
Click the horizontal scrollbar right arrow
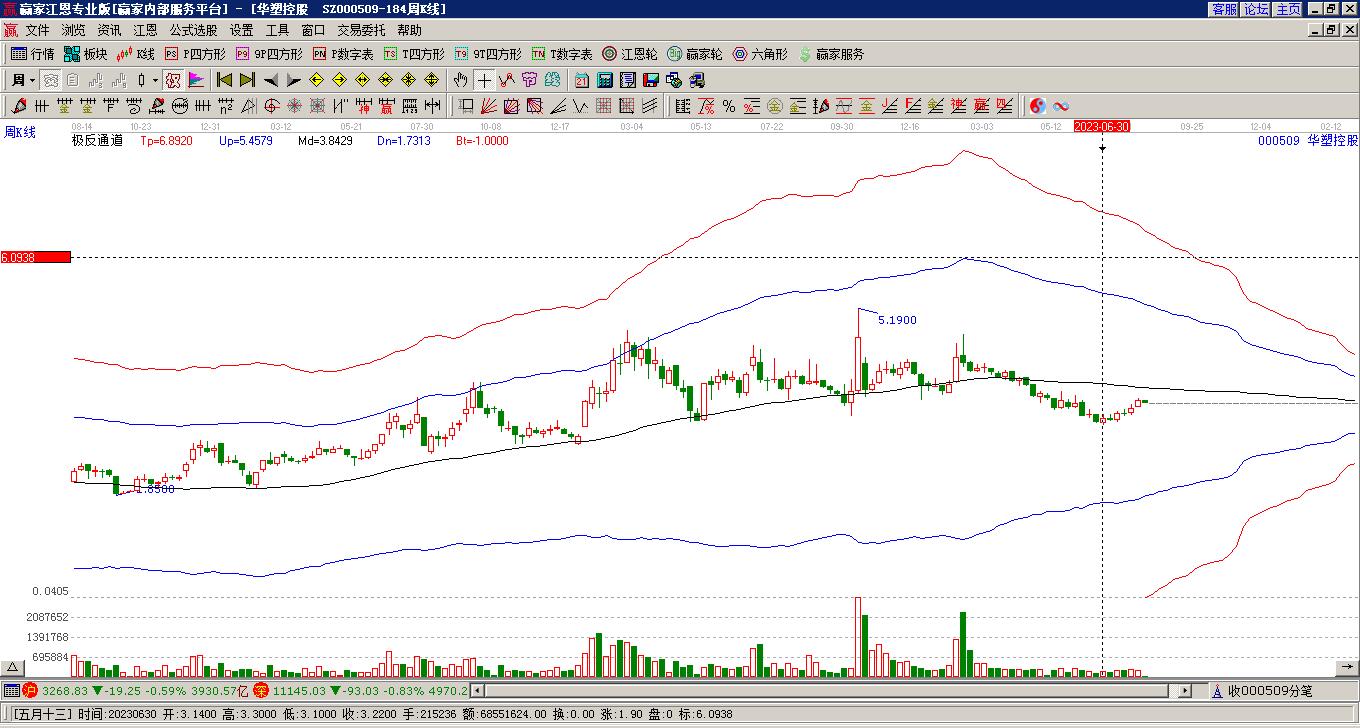coord(1185,690)
